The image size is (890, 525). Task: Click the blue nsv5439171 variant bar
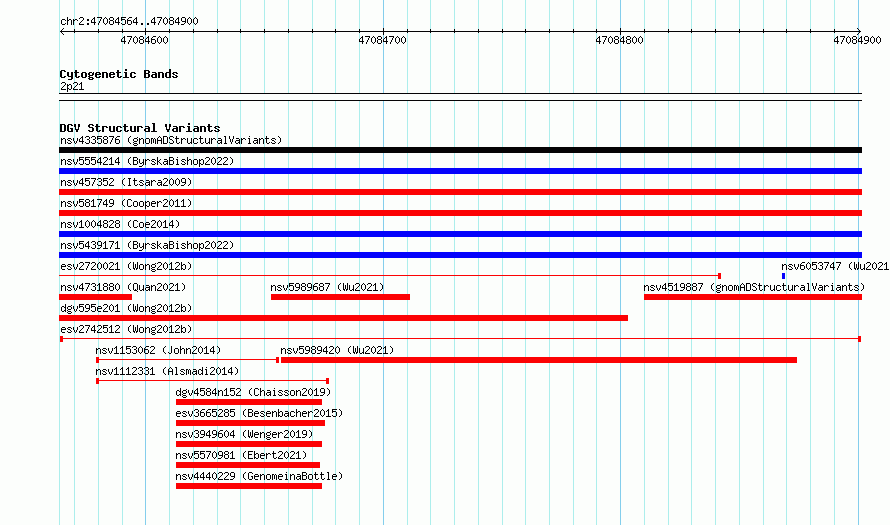tap(460, 255)
